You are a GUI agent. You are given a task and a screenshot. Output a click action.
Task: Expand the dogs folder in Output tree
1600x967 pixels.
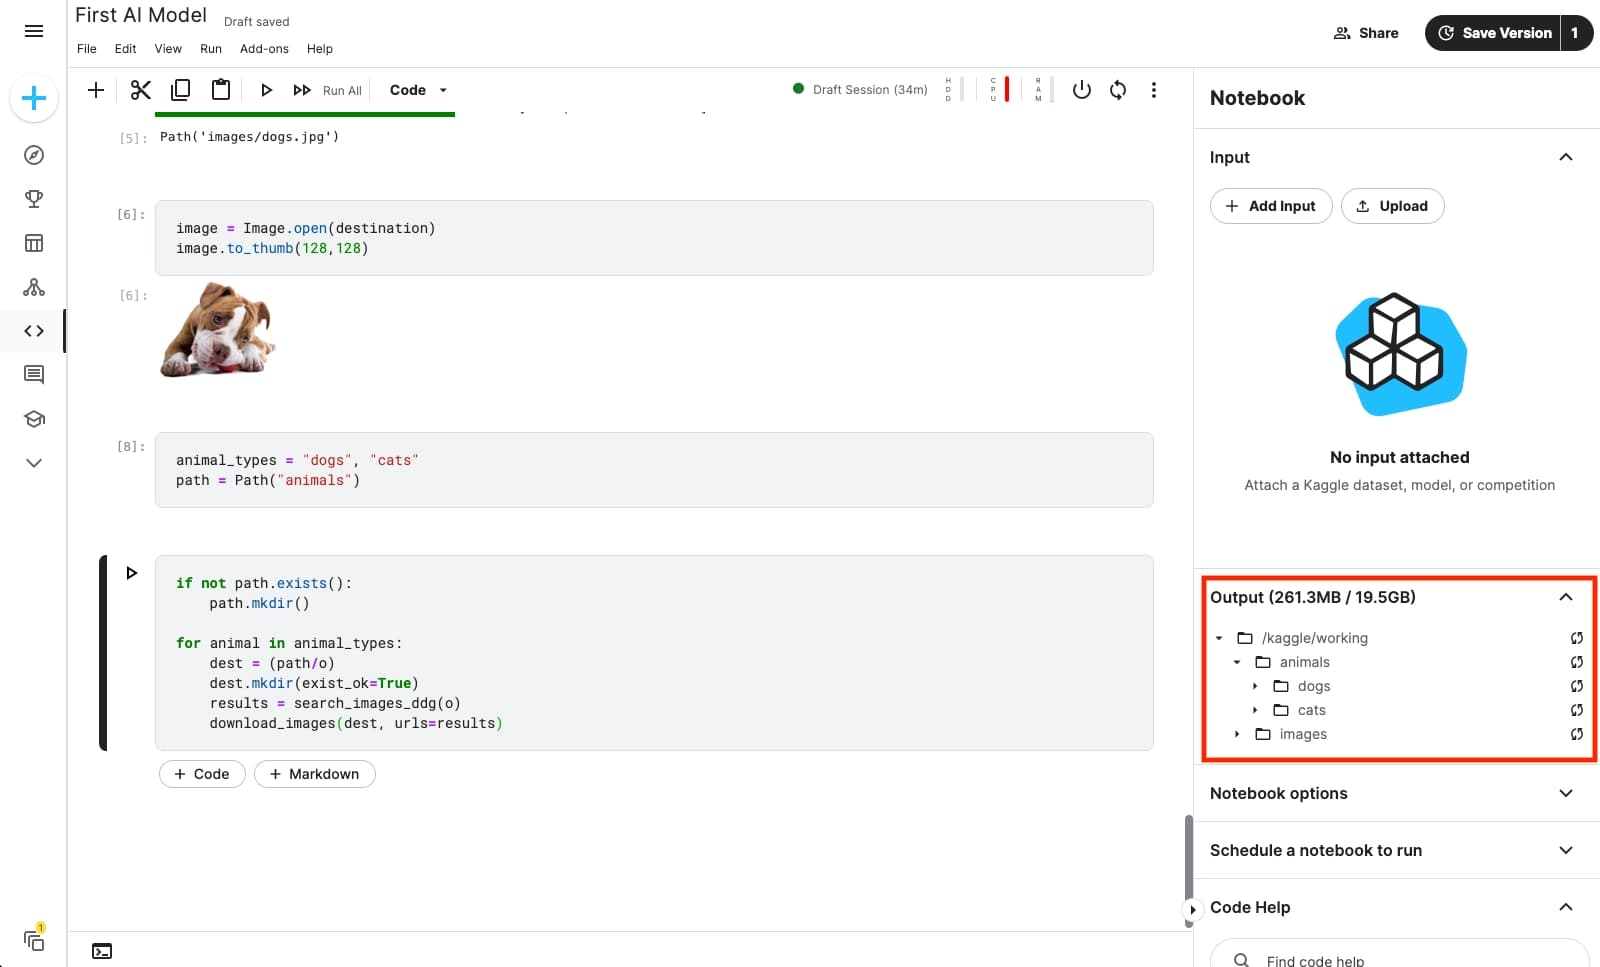1256,686
